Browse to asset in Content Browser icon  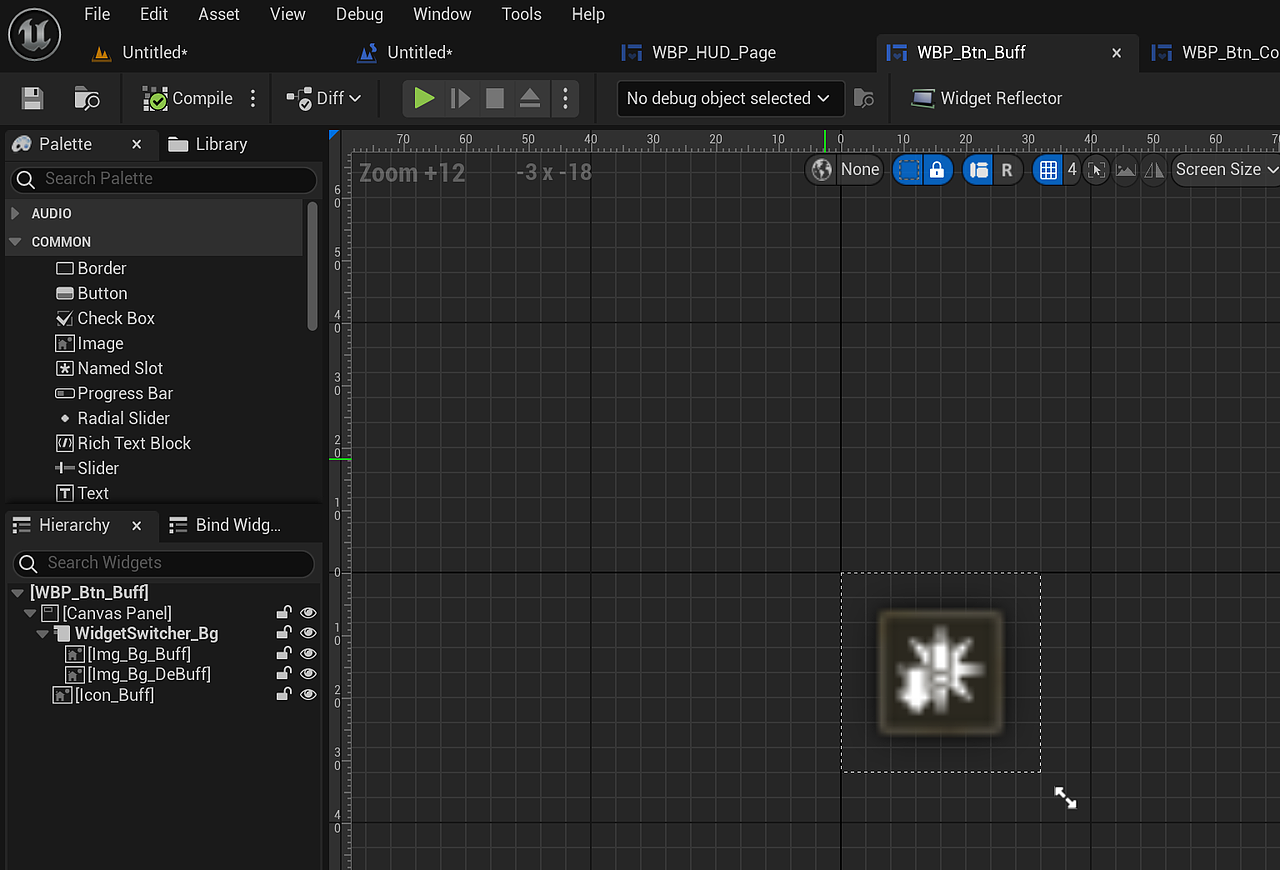[x=87, y=98]
